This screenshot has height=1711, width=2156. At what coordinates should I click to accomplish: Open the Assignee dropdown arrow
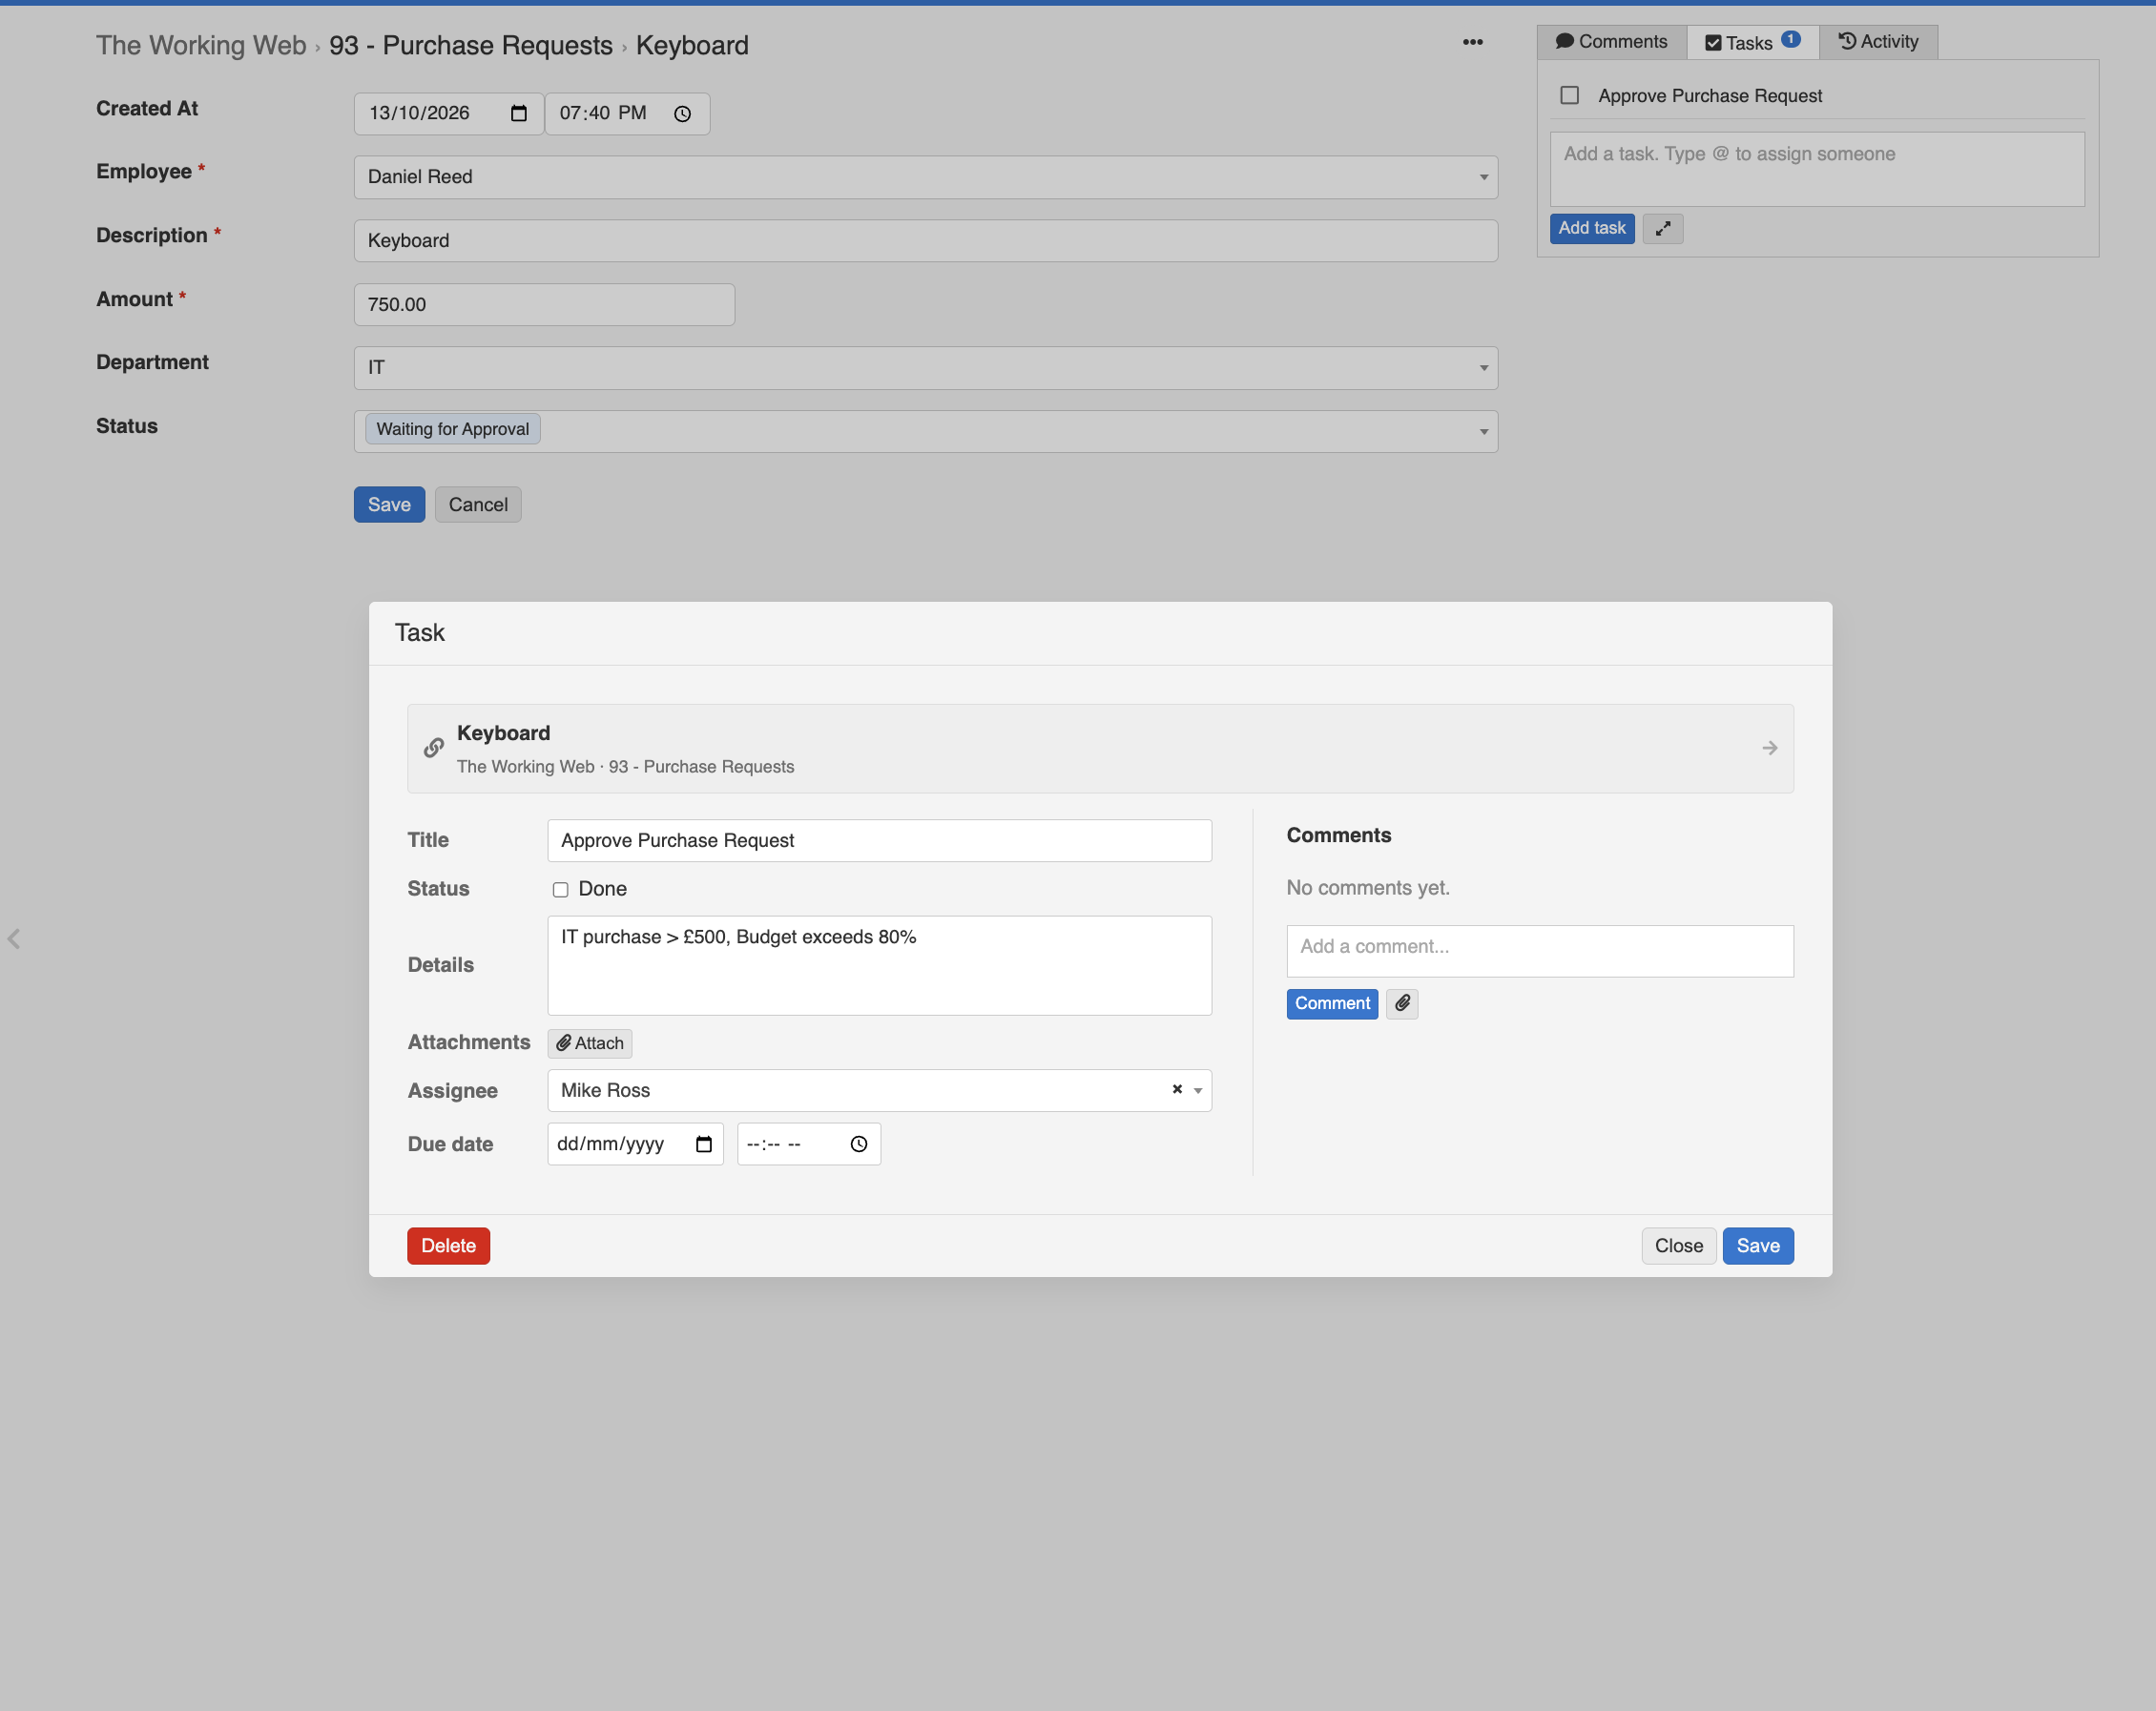pyautogui.click(x=1197, y=1091)
